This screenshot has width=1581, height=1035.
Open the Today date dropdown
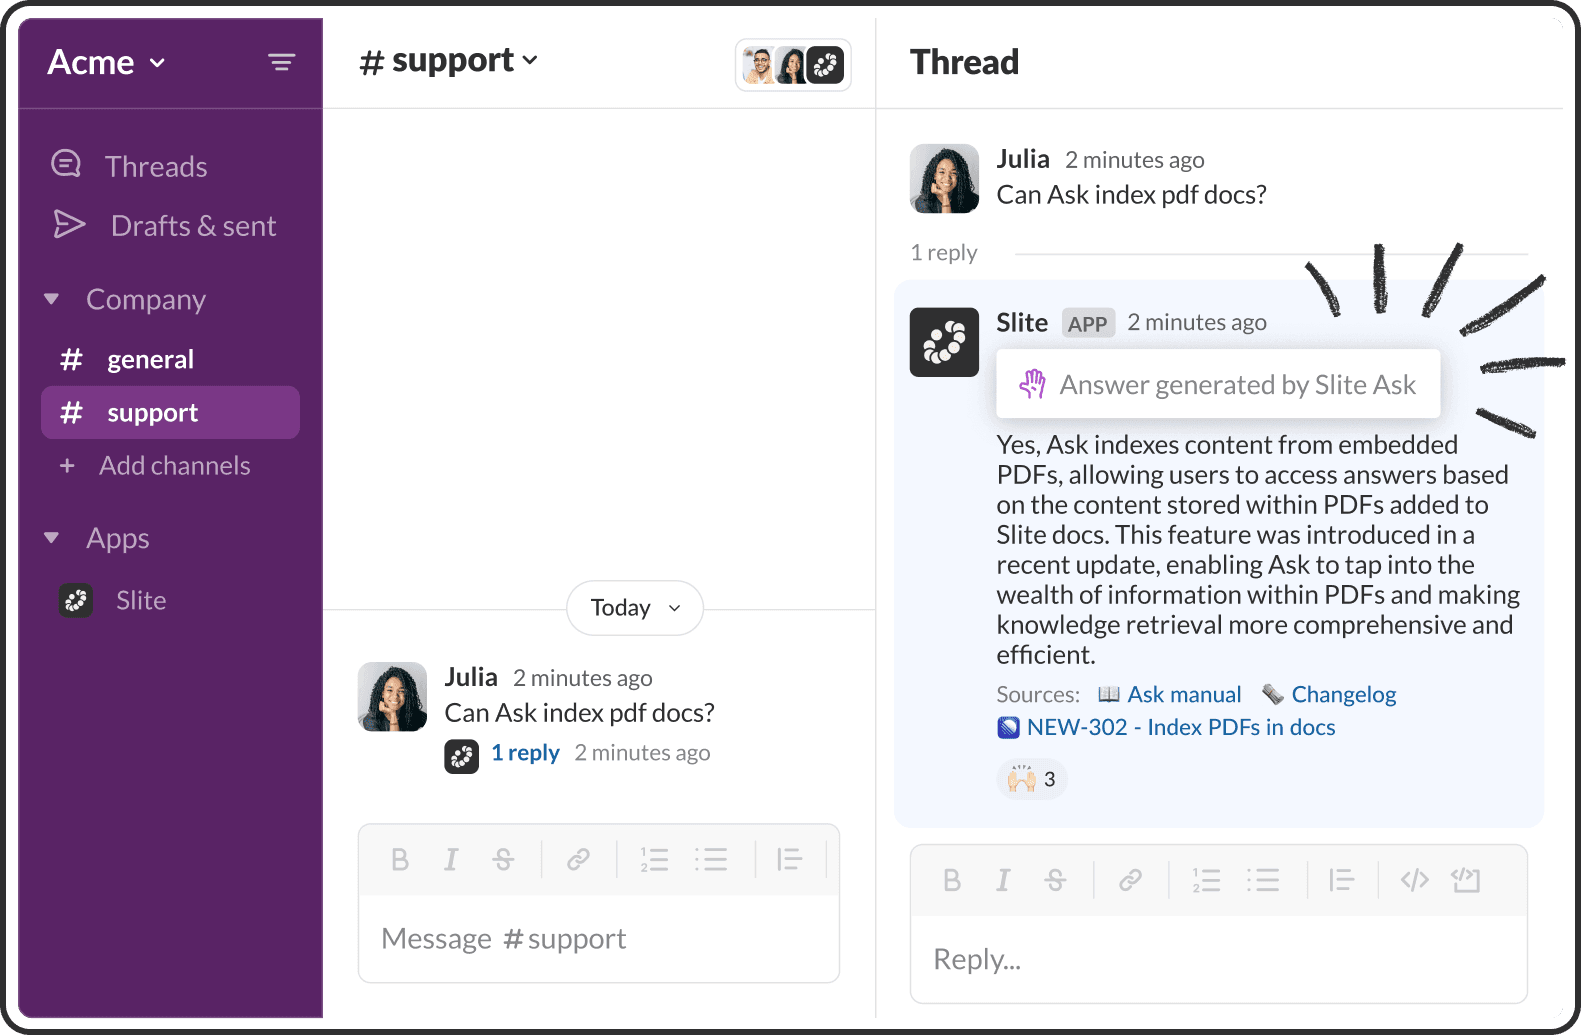pos(635,607)
